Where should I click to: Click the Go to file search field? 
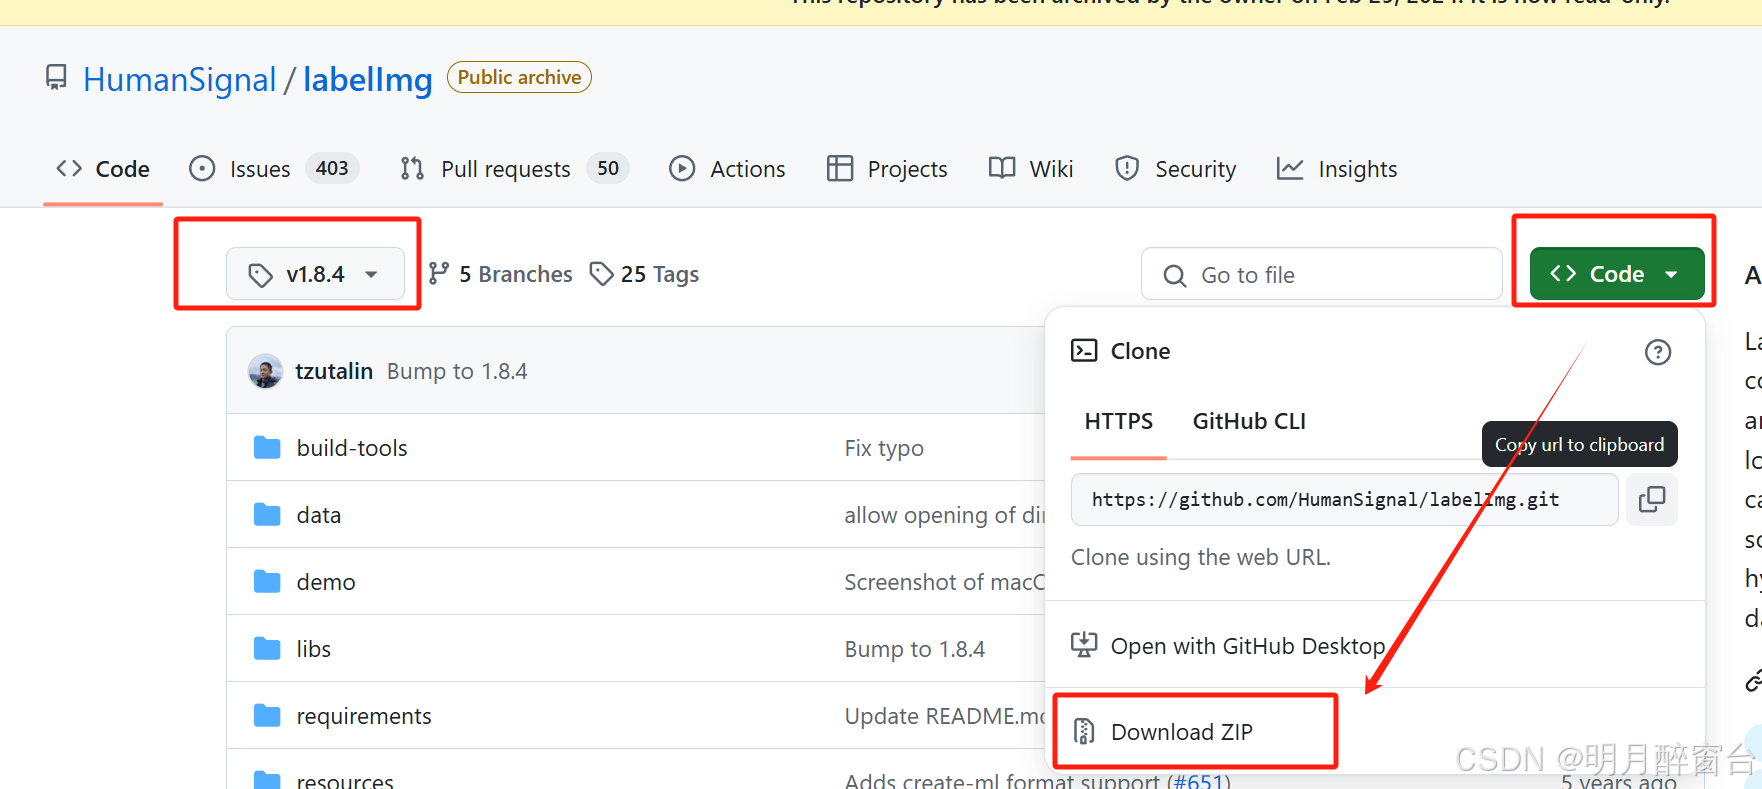click(1322, 274)
